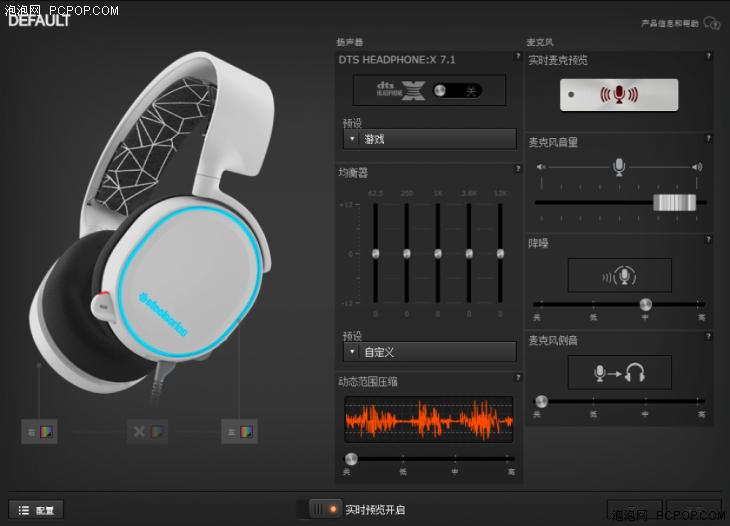This screenshot has height=526, width=730.
Task: Open the 自定义 equalizer preset dropdown
Action: (x=429, y=352)
